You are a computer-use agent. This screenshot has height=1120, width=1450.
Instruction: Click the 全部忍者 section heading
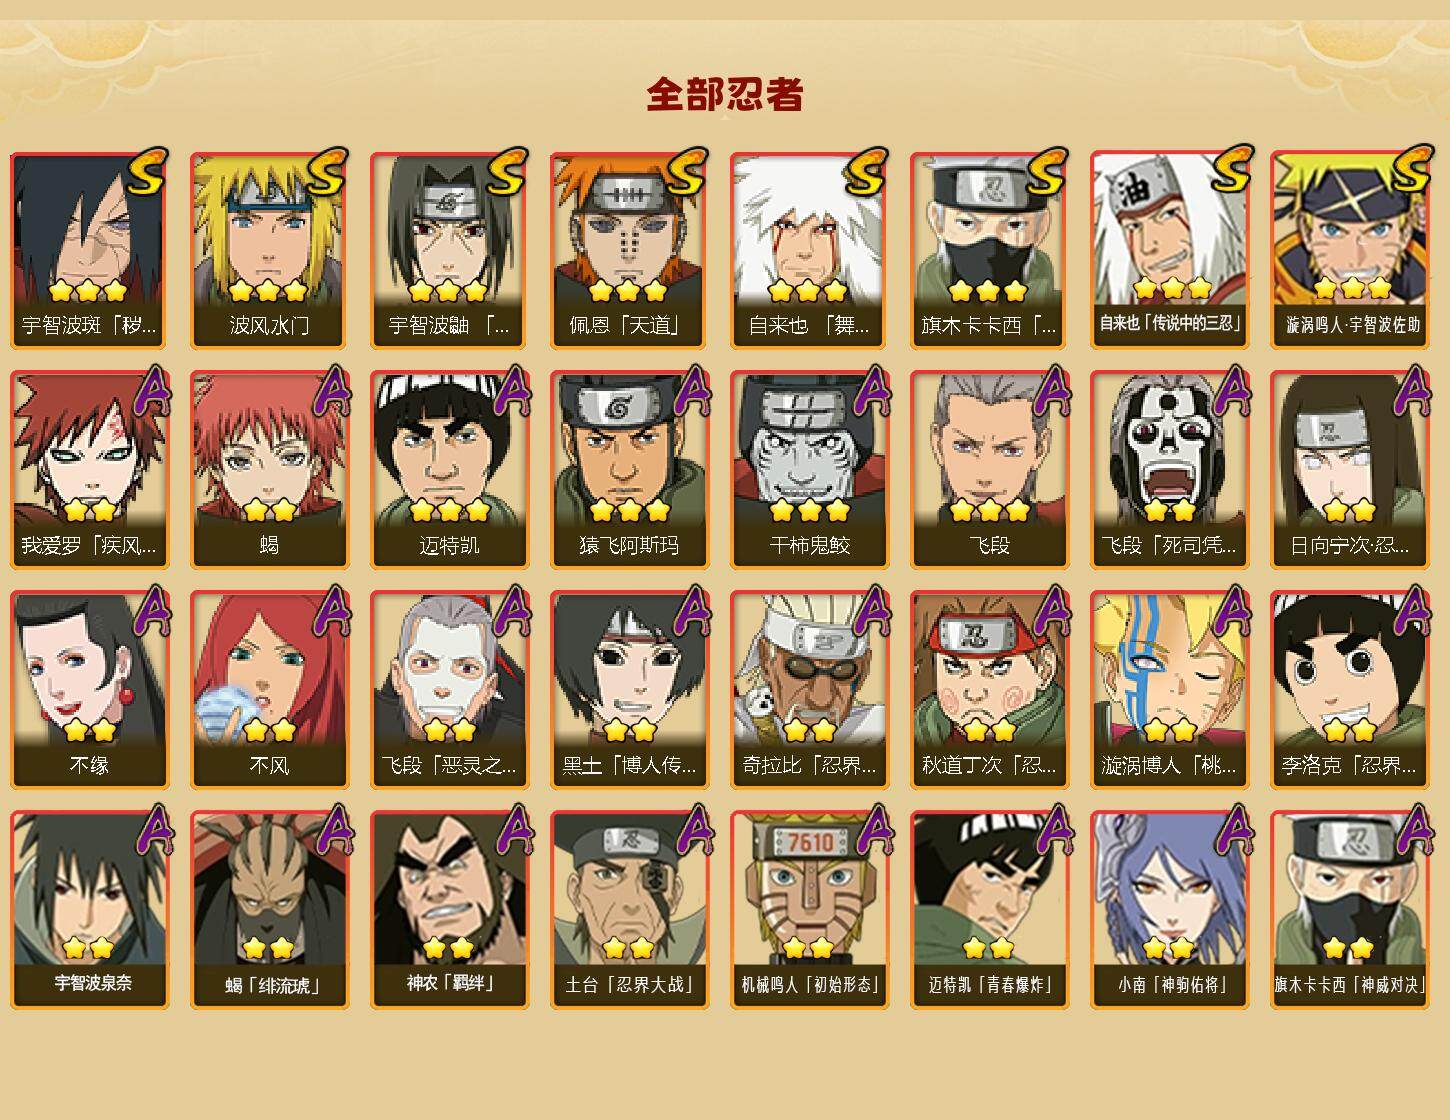coord(725,94)
